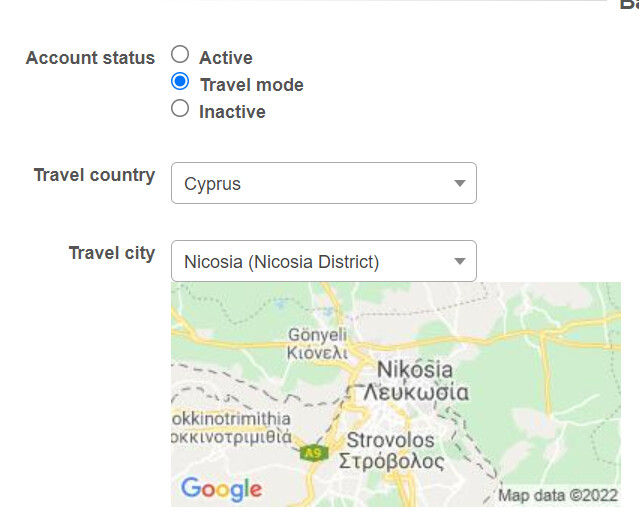639x524 pixels.
Task: Select the Travel mode radio button
Action: tap(180, 81)
